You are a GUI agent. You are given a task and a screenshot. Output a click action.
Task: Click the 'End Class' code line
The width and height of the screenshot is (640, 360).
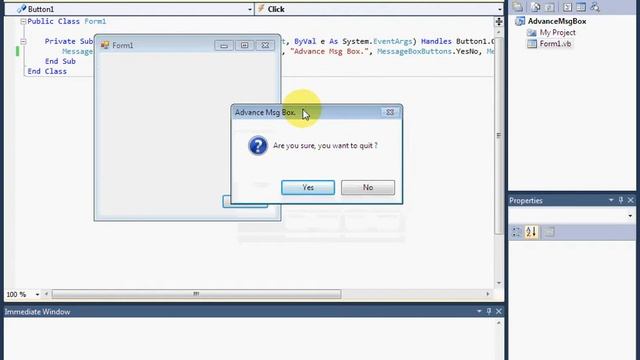47,71
